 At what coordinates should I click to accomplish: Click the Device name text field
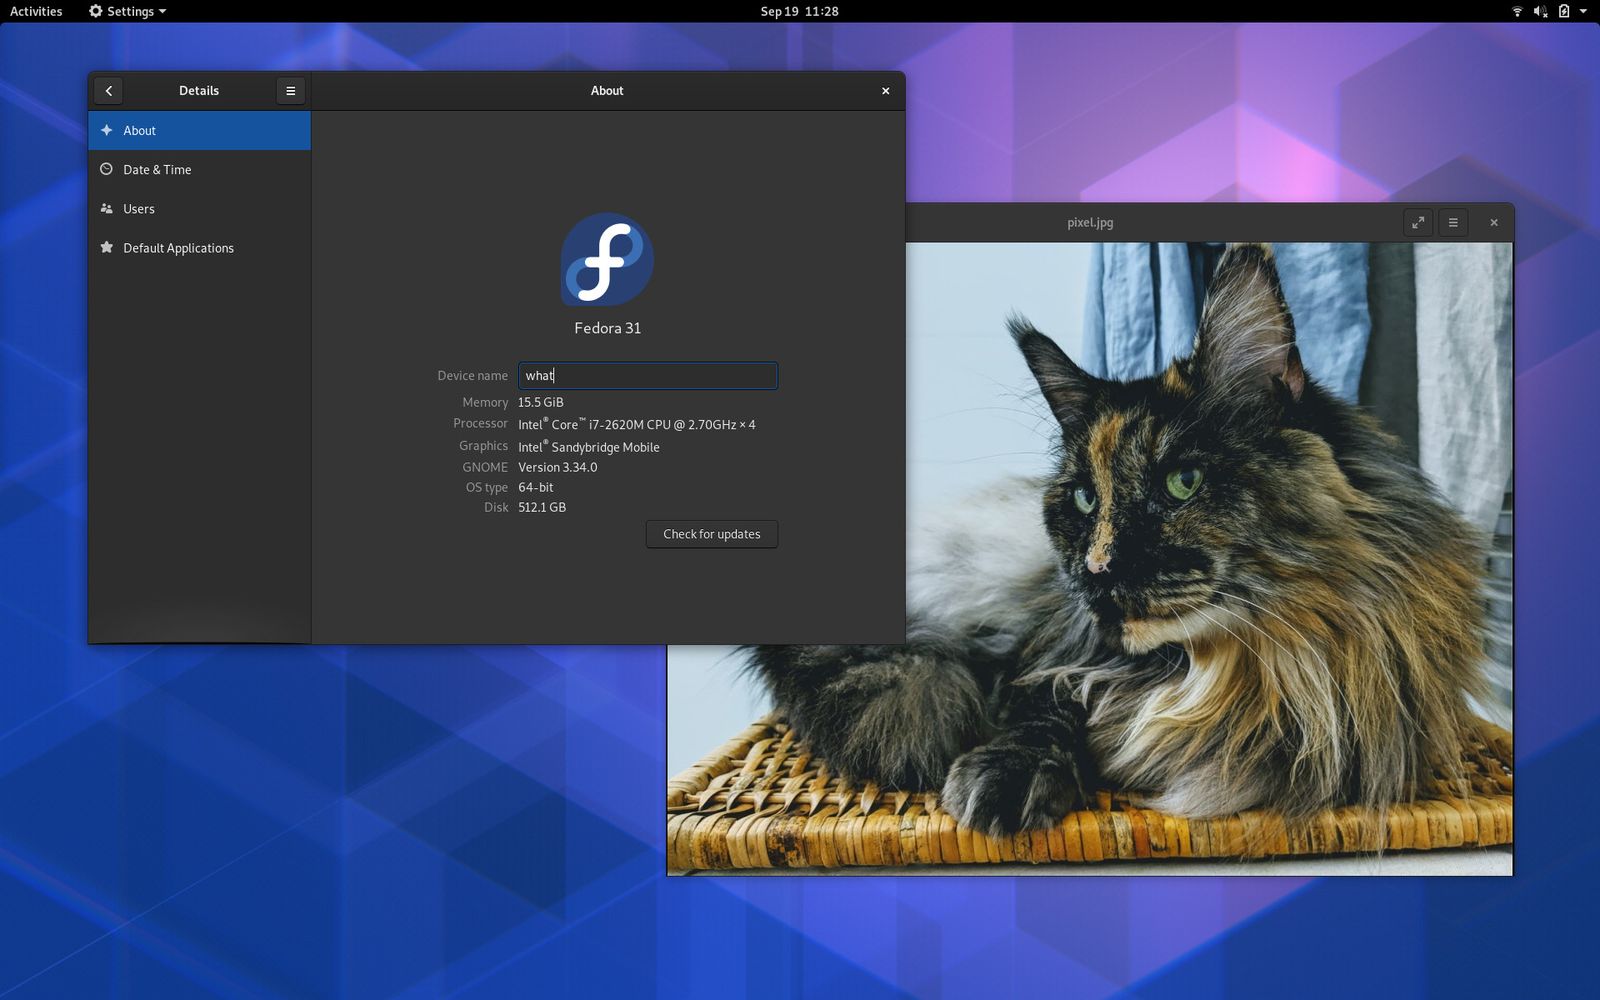pos(648,375)
